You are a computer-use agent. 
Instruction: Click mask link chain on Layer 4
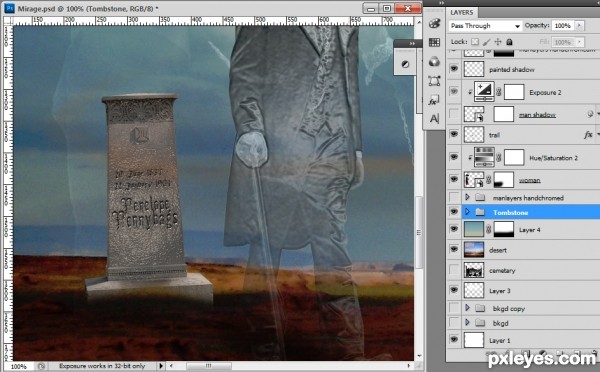tap(488, 229)
